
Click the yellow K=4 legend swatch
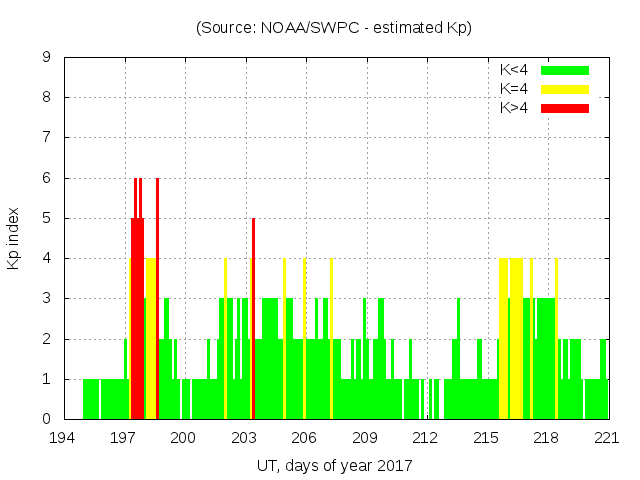pyautogui.click(x=565, y=89)
